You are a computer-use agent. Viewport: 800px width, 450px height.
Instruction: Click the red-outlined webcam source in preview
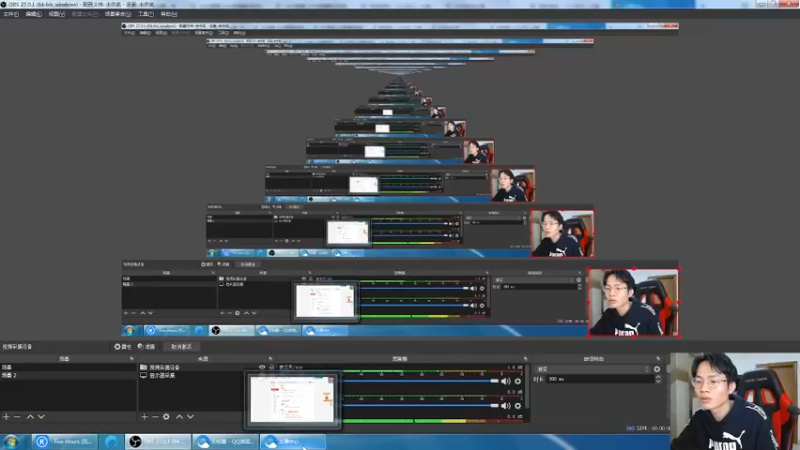[633, 302]
